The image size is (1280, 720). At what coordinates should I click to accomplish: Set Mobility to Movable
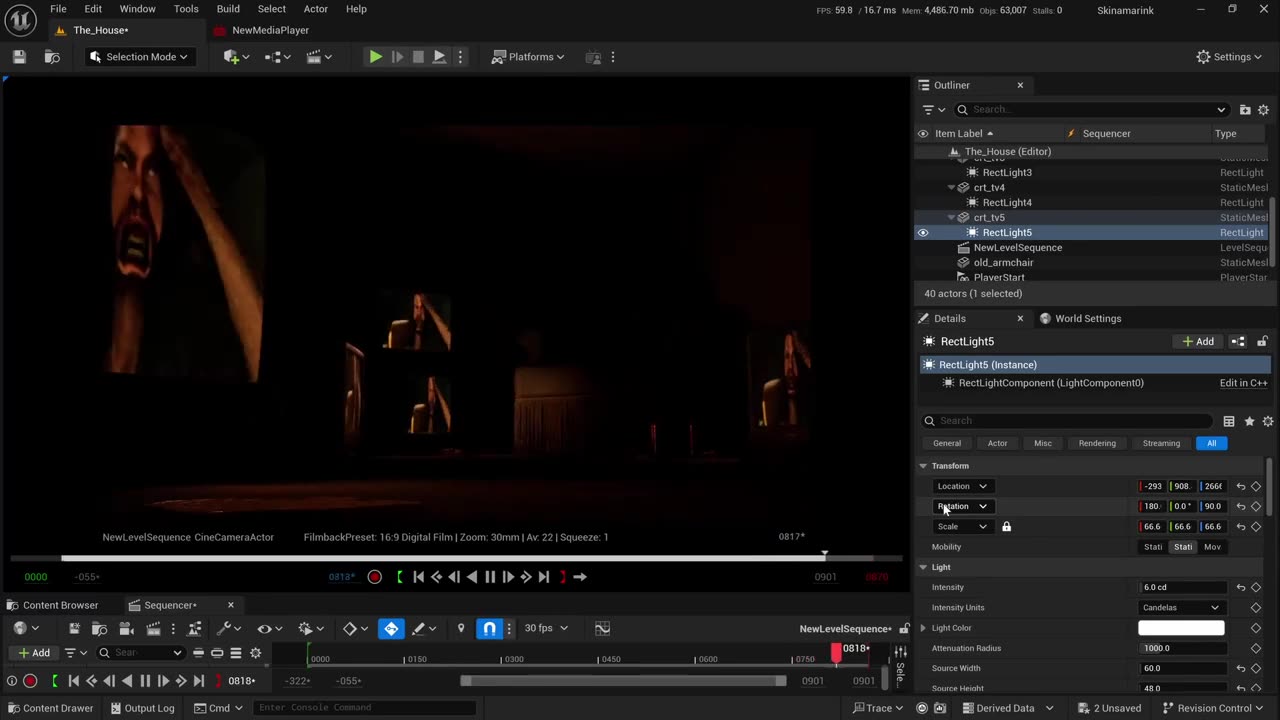(x=1212, y=547)
